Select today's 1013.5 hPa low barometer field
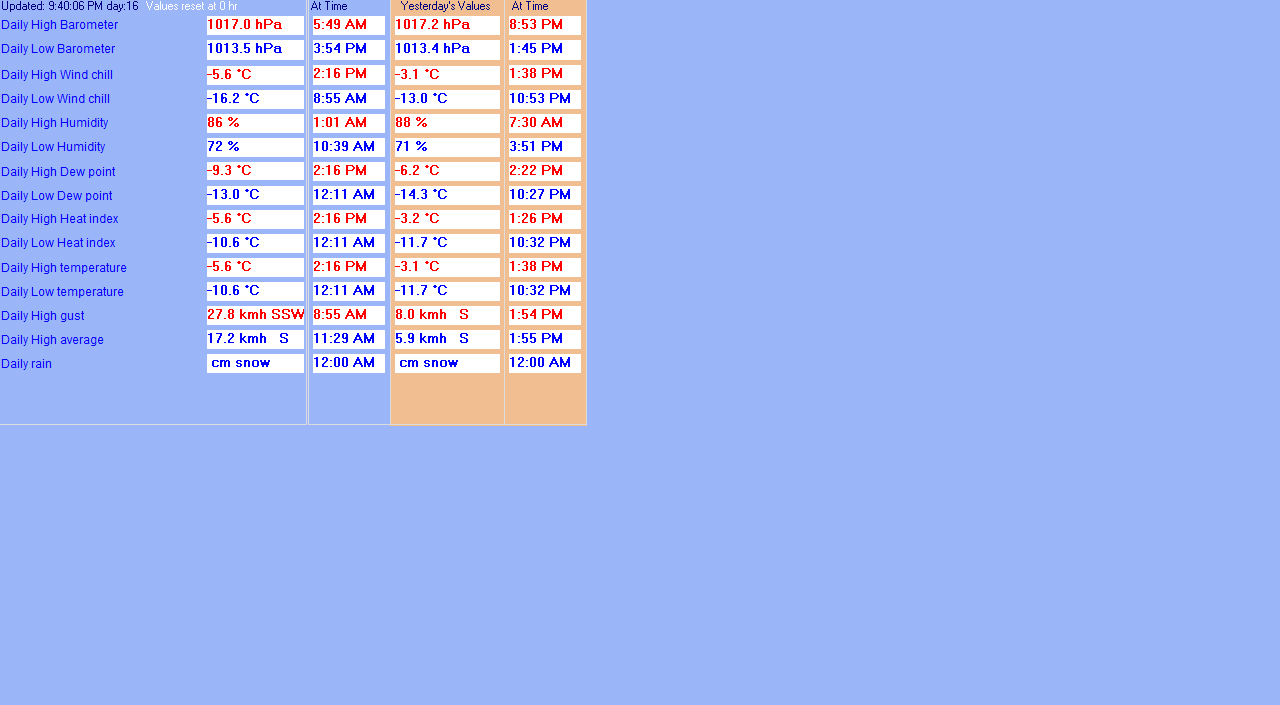 (255, 49)
